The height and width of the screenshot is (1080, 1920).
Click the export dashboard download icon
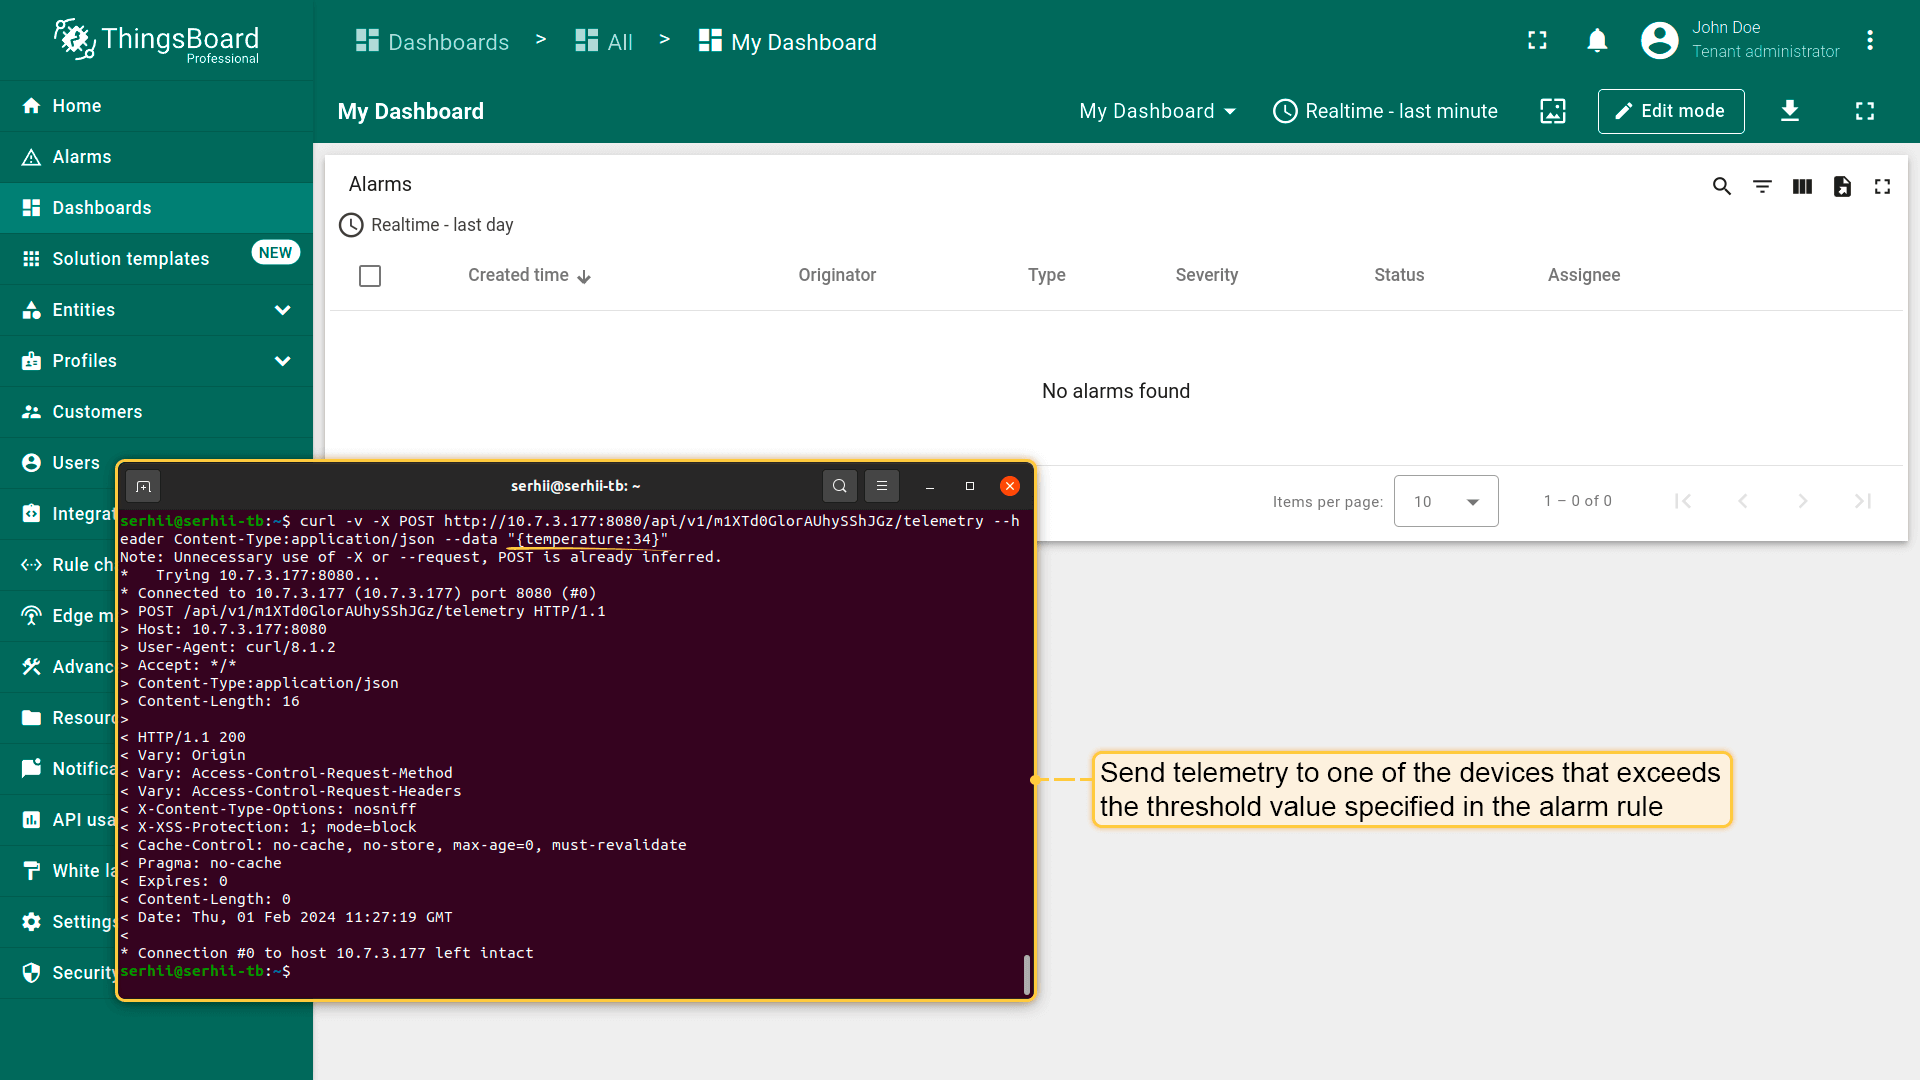click(1790, 111)
